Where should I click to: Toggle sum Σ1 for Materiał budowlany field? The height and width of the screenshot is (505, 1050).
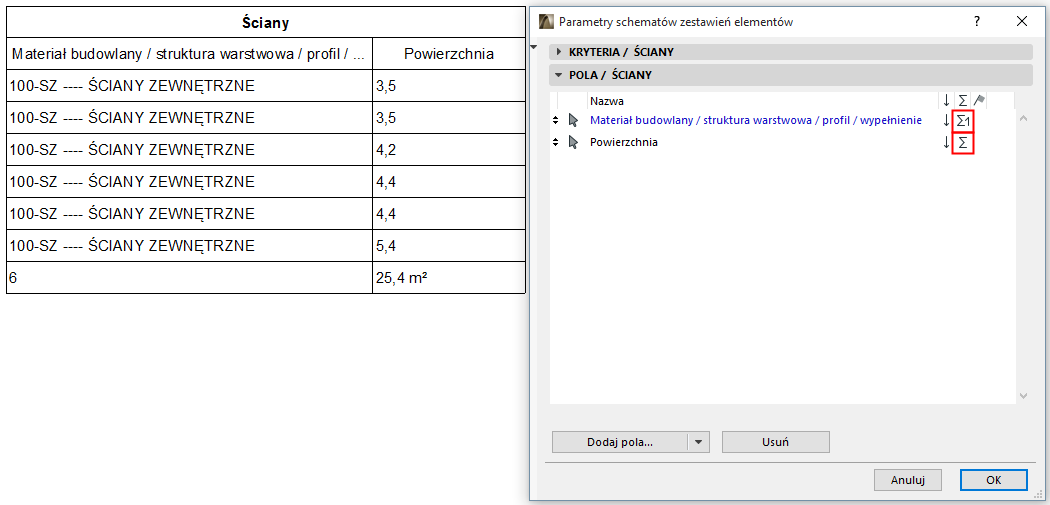click(962, 121)
